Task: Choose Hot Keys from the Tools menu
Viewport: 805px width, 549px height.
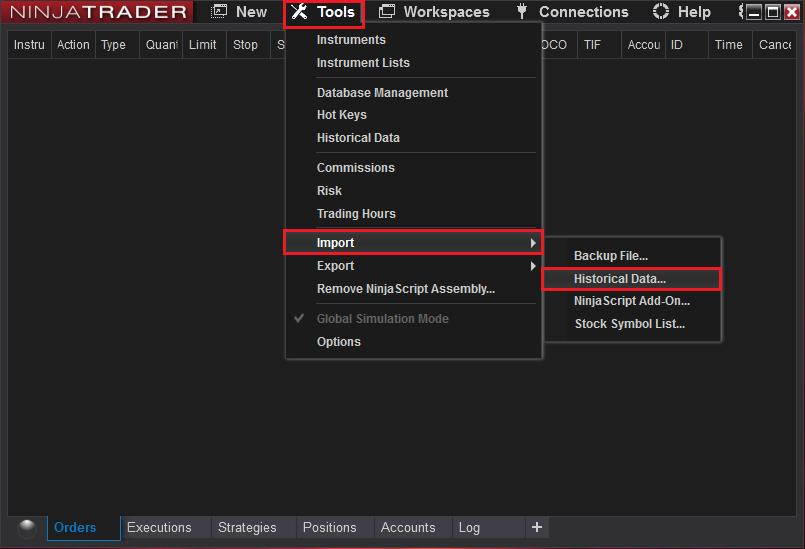Action: 342,115
